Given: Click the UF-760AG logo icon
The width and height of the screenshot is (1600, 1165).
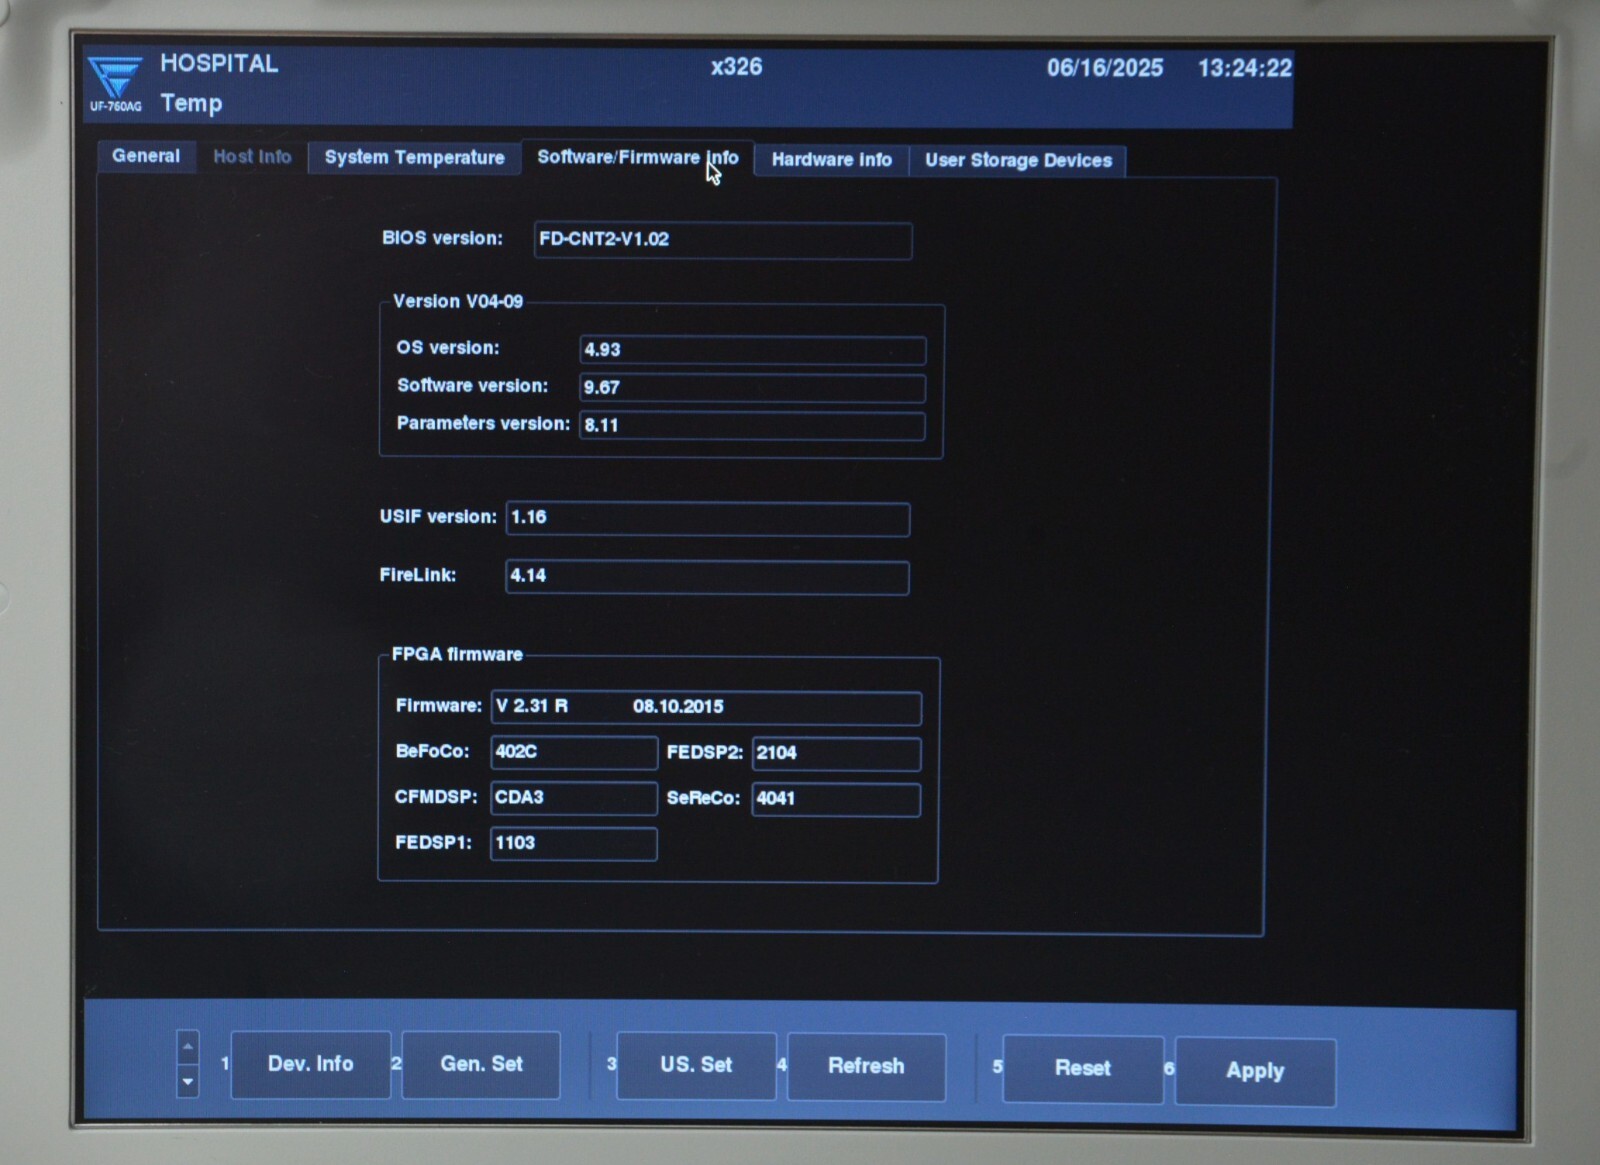Looking at the screenshot, I should coord(115,82).
